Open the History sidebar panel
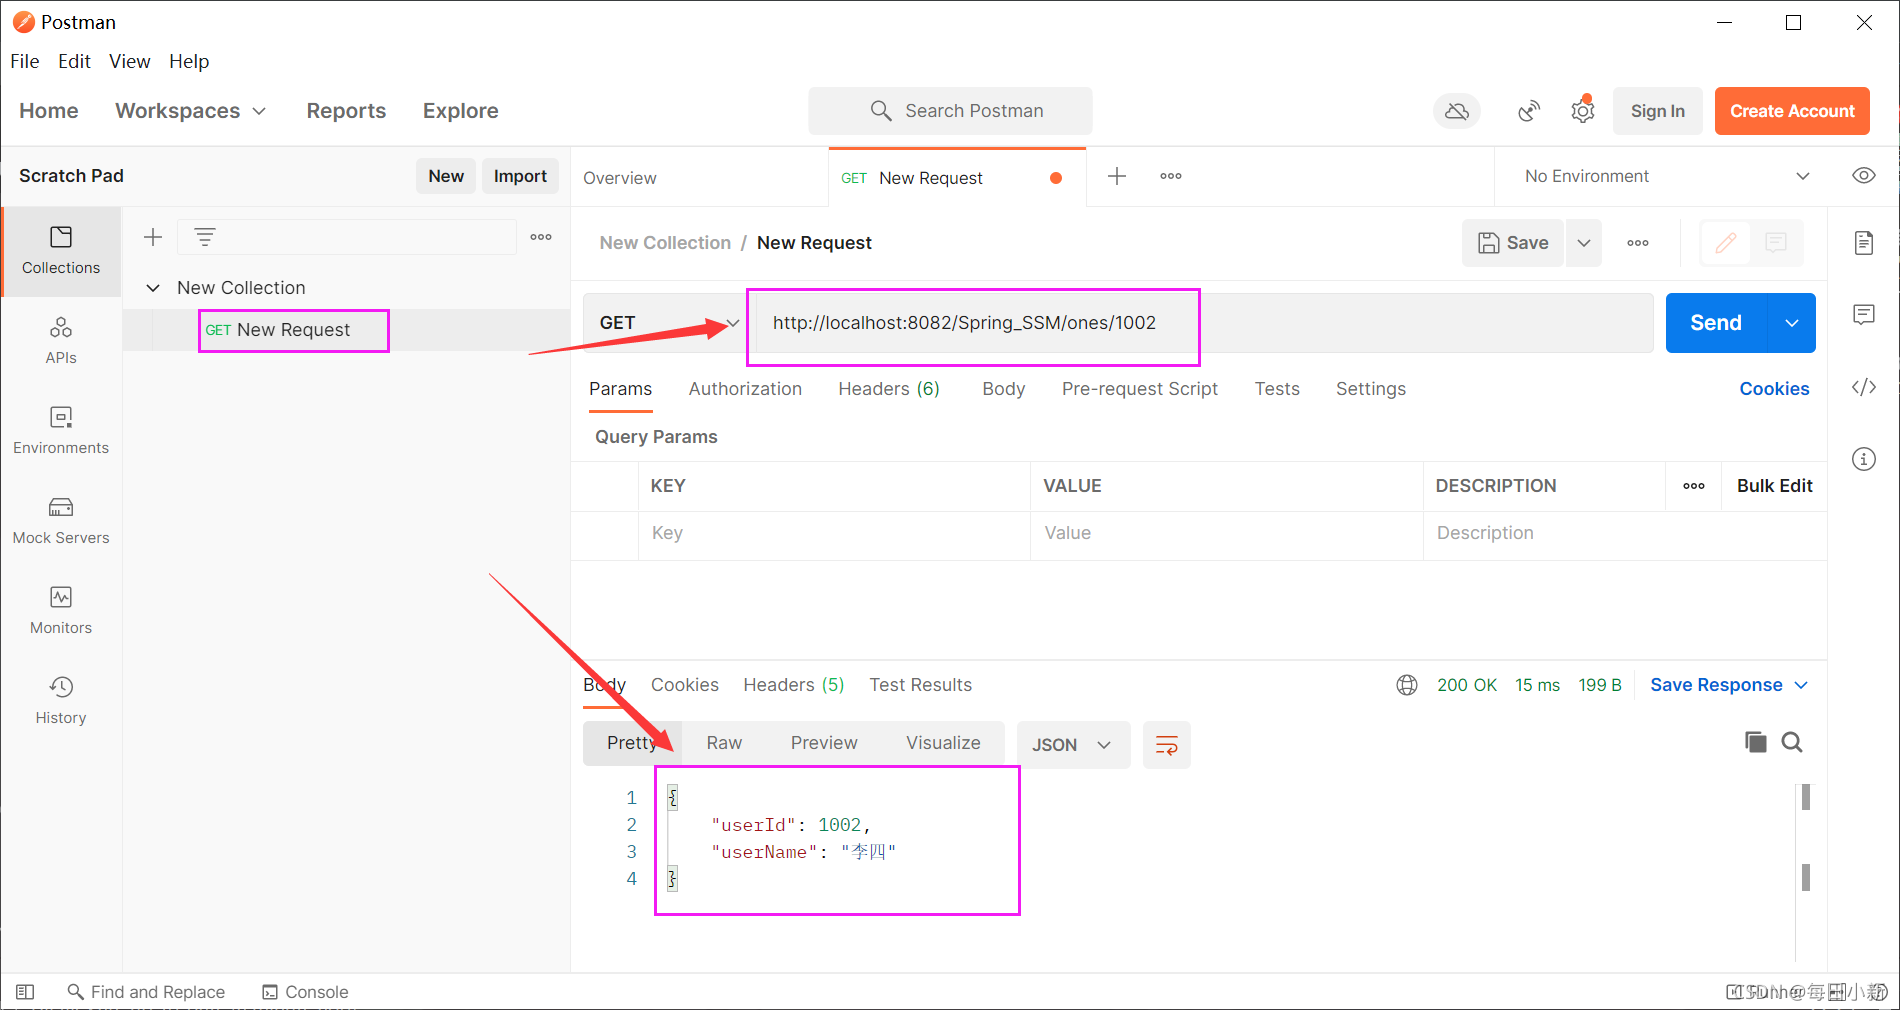The height and width of the screenshot is (1010, 1900). click(61, 701)
